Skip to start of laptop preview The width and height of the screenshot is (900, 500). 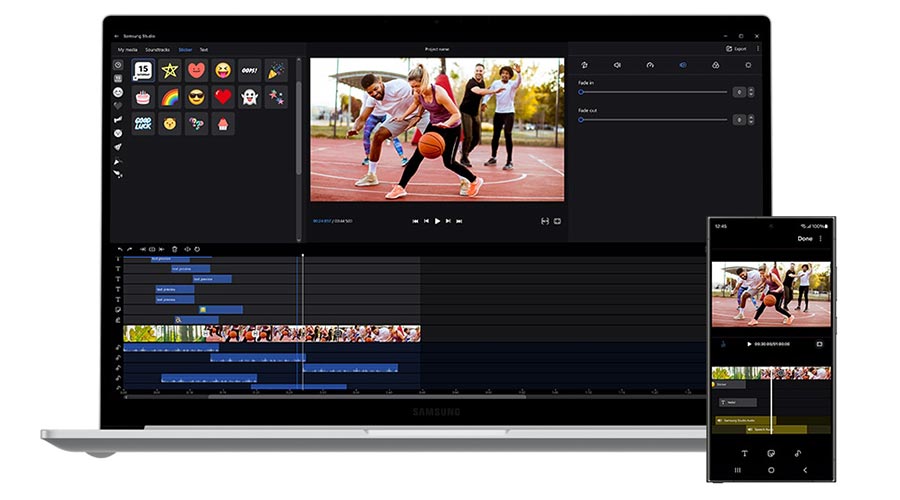[x=415, y=221]
